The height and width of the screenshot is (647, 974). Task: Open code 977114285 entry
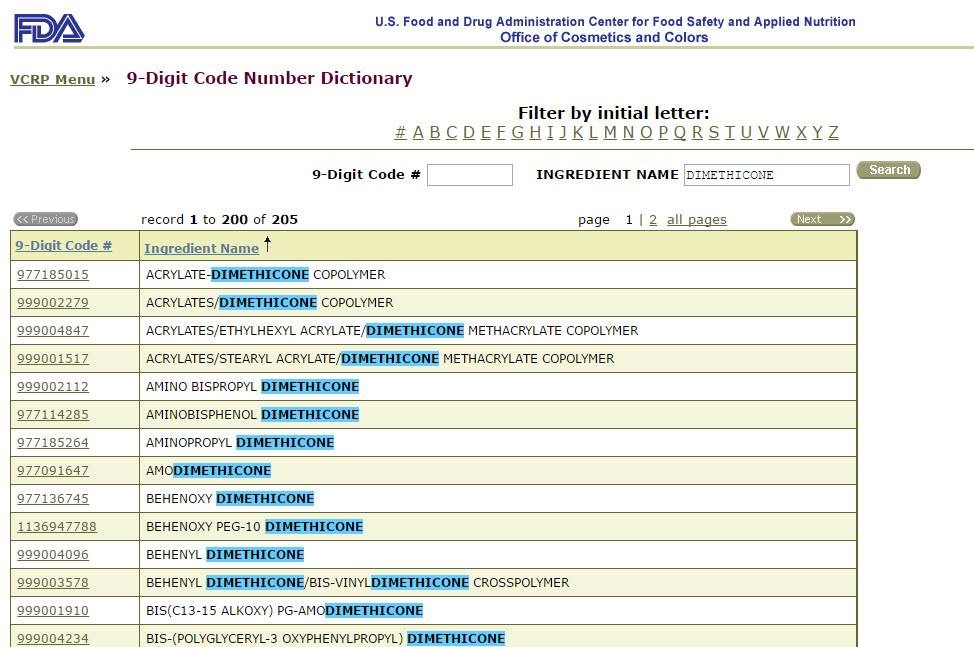(x=53, y=414)
